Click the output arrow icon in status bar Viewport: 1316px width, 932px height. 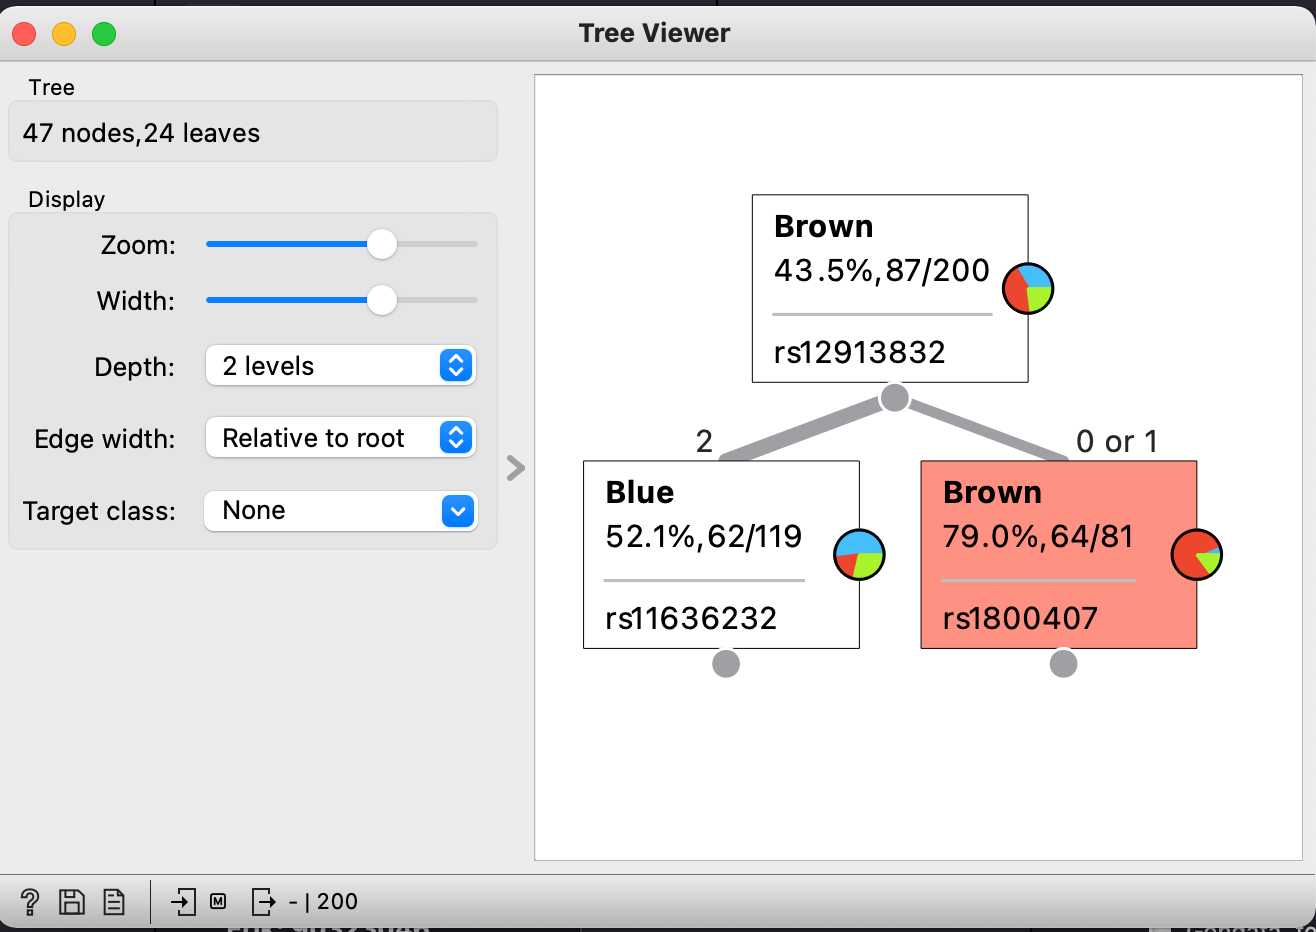point(263,902)
